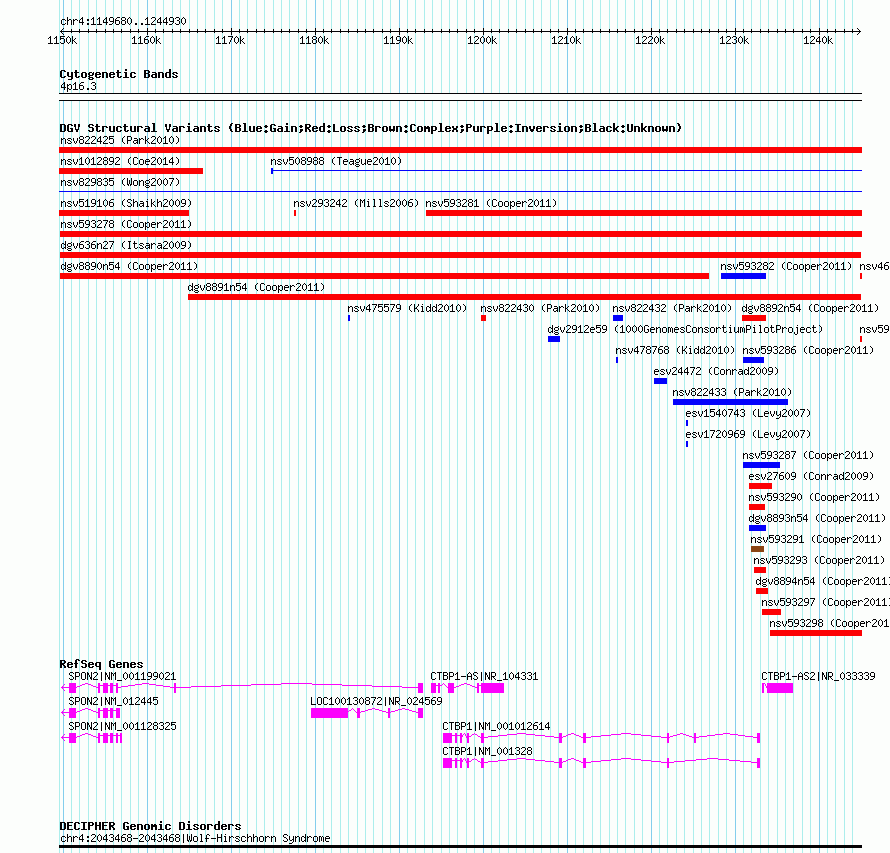The width and height of the screenshot is (890, 853).
Task: Click the nsv593298 red loss bar
Action: (816, 633)
